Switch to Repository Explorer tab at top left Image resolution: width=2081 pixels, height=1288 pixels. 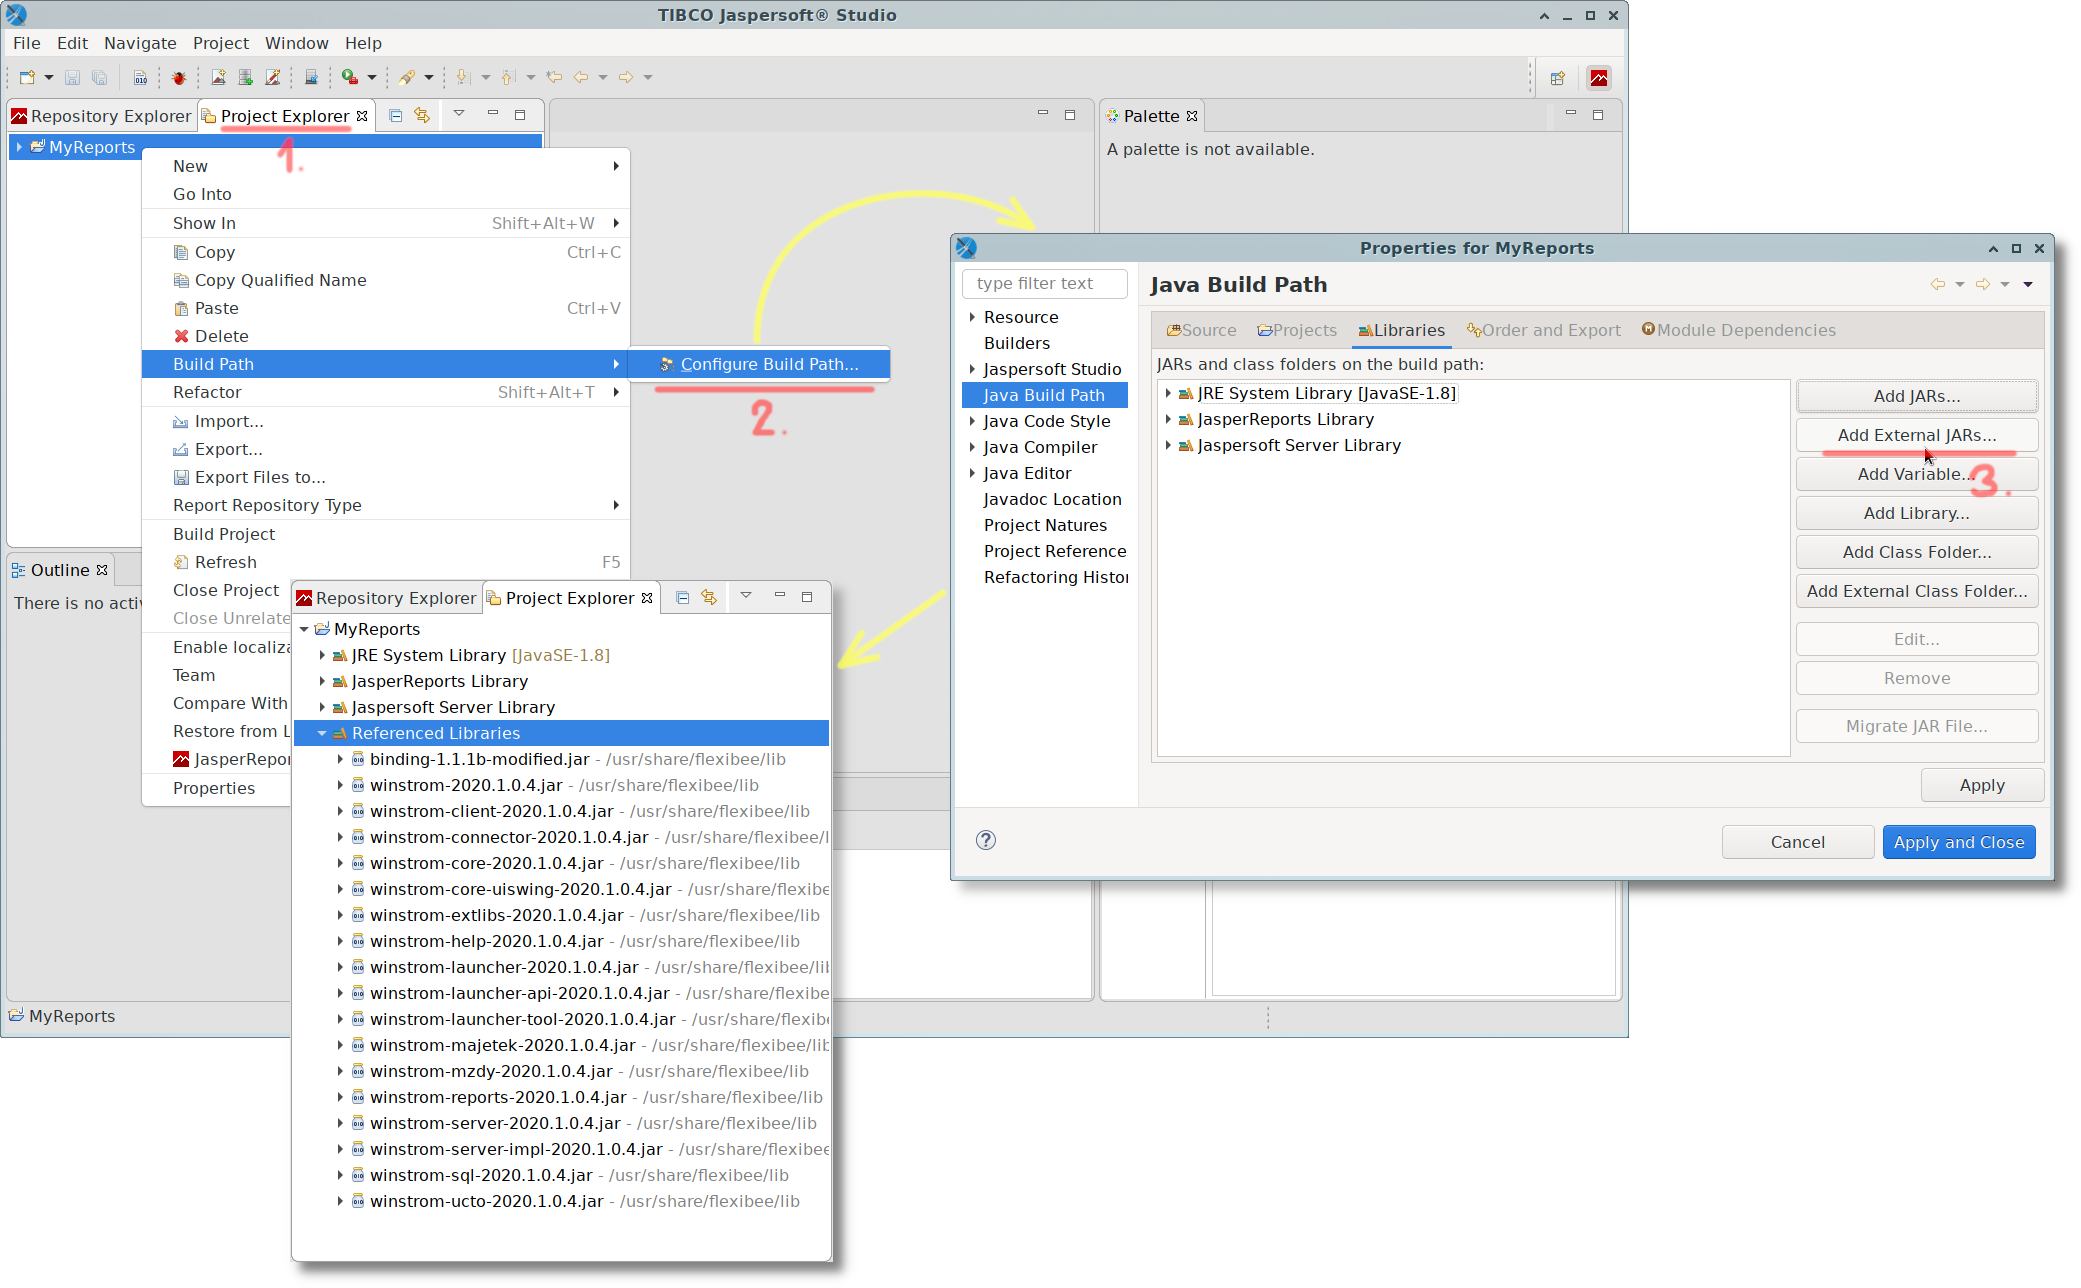coord(101,116)
